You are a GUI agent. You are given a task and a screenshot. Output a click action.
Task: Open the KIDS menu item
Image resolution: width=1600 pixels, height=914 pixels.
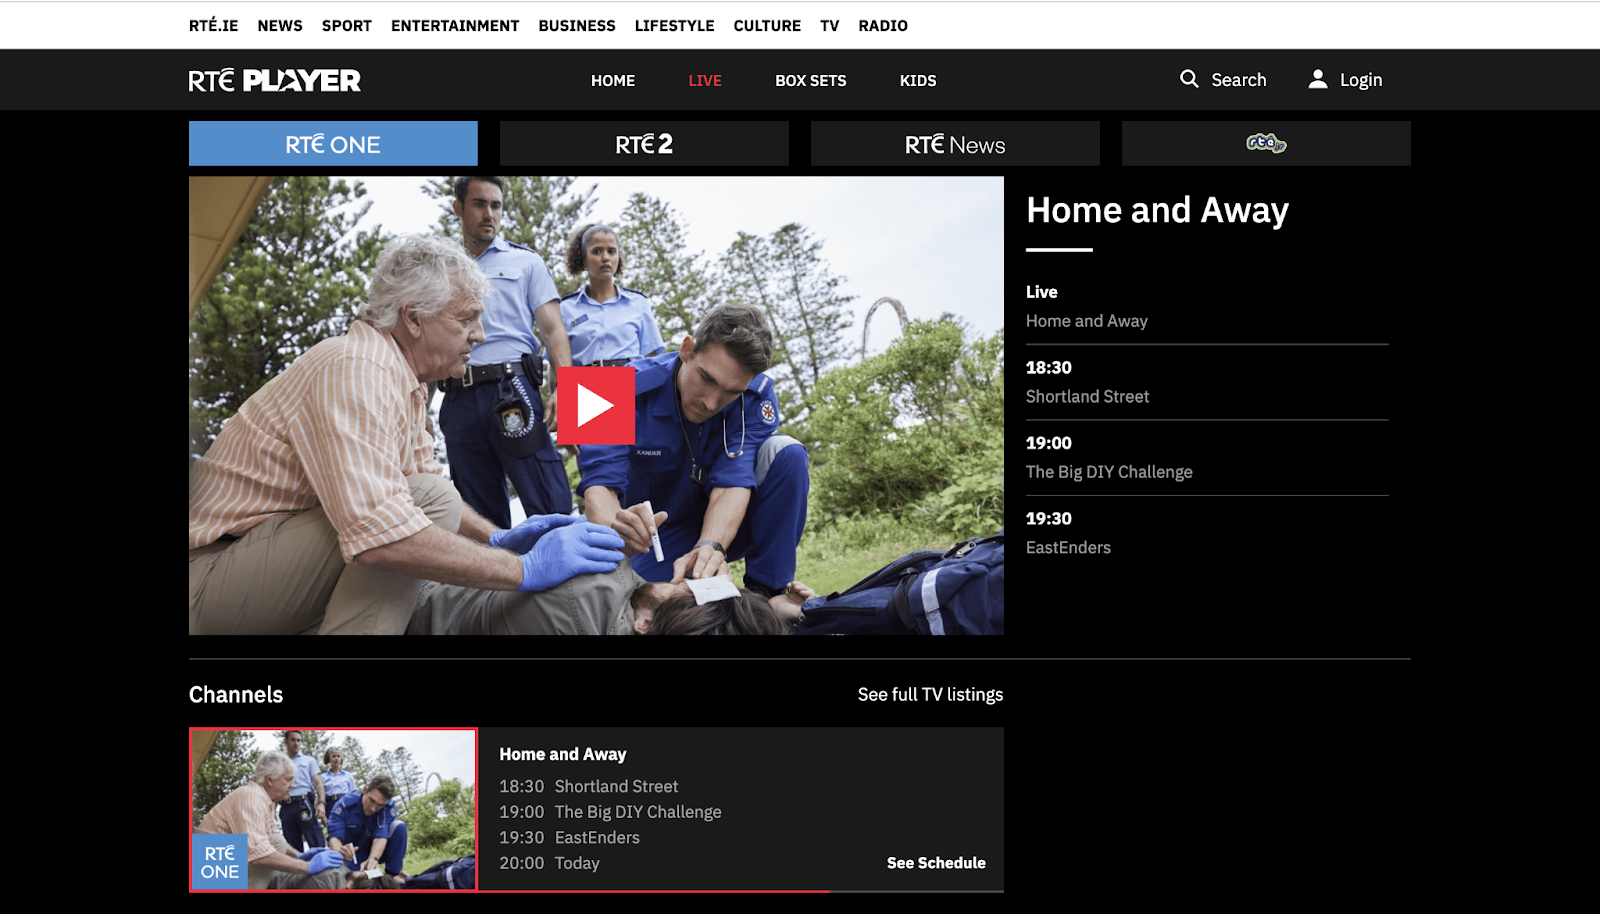point(918,81)
